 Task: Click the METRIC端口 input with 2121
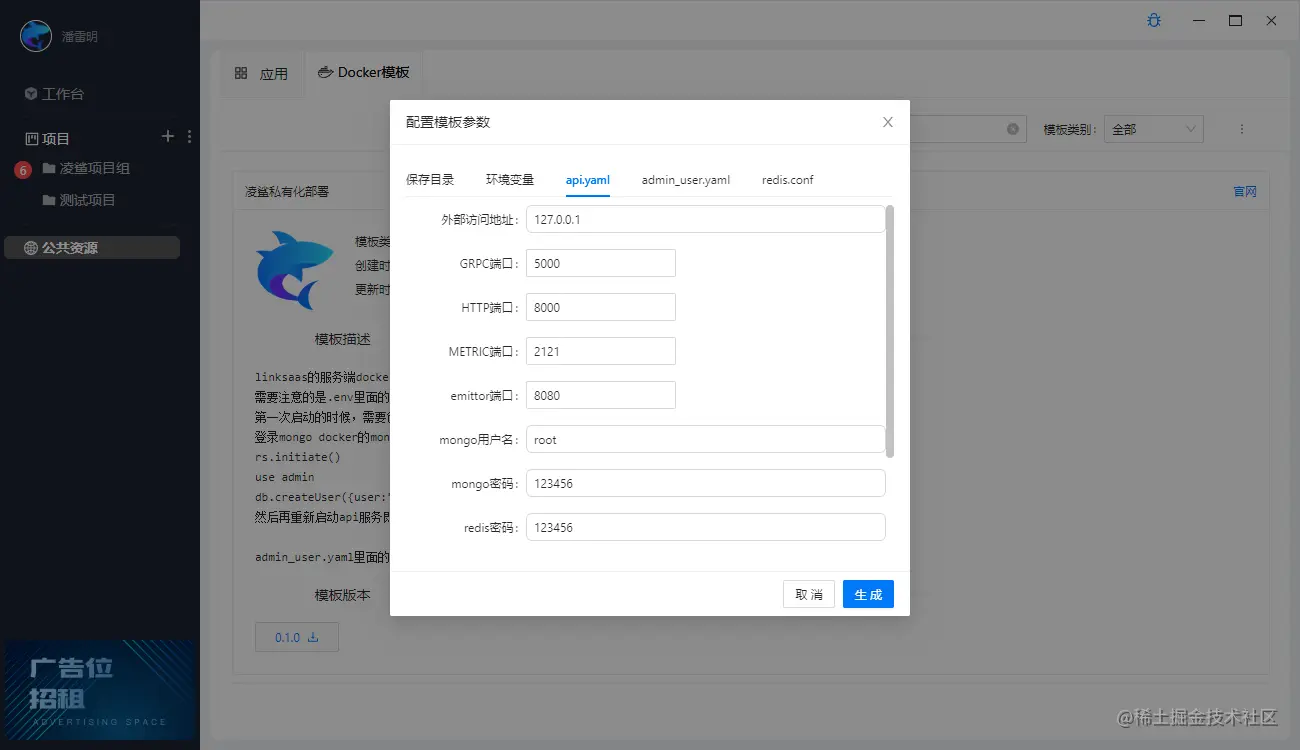click(601, 351)
